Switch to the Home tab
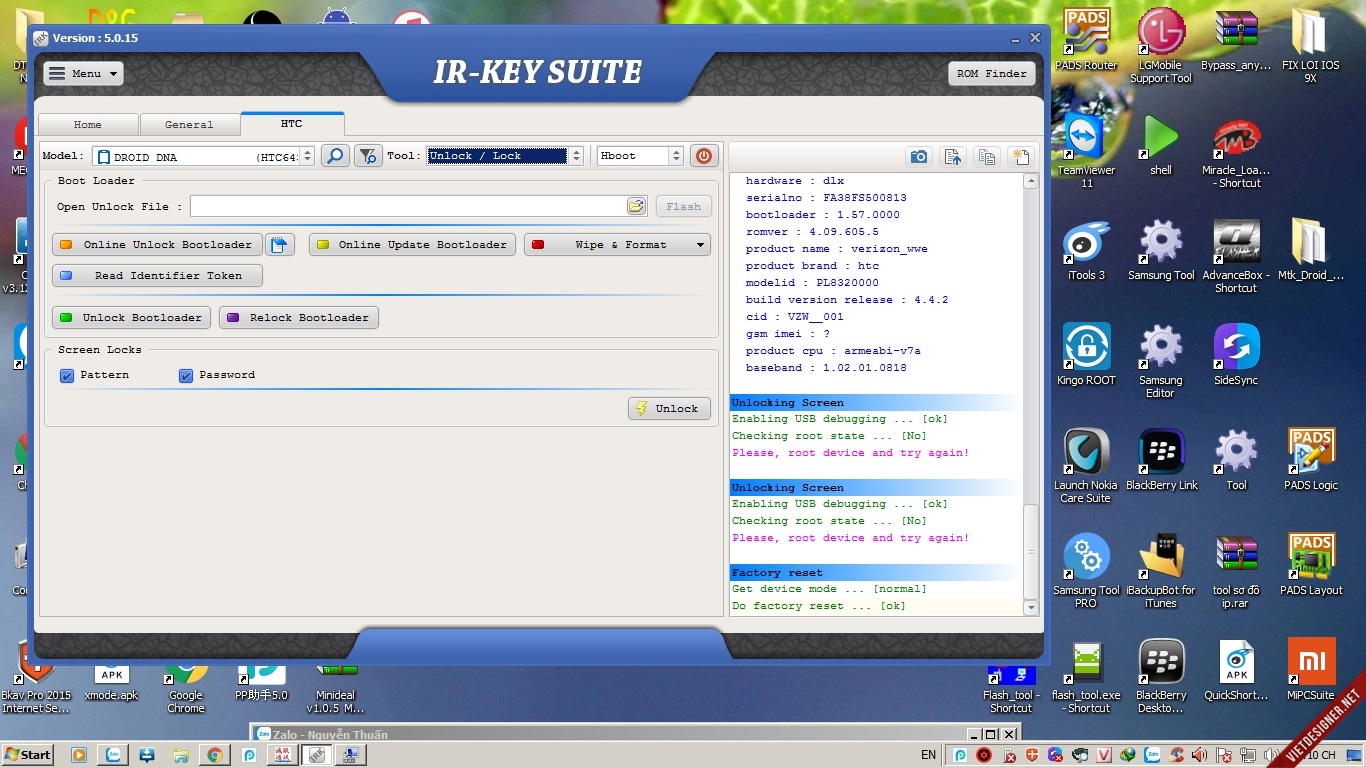The height and width of the screenshot is (768, 1366). click(x=88, y=125)
